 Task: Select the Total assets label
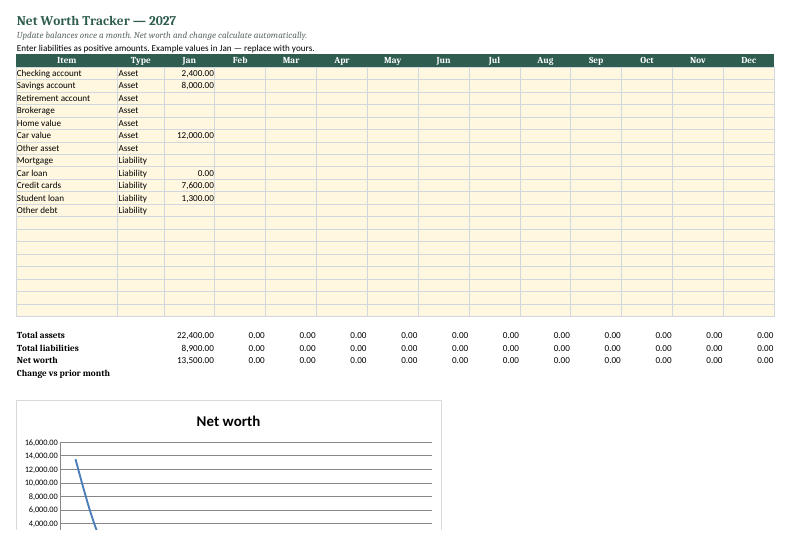40,335
